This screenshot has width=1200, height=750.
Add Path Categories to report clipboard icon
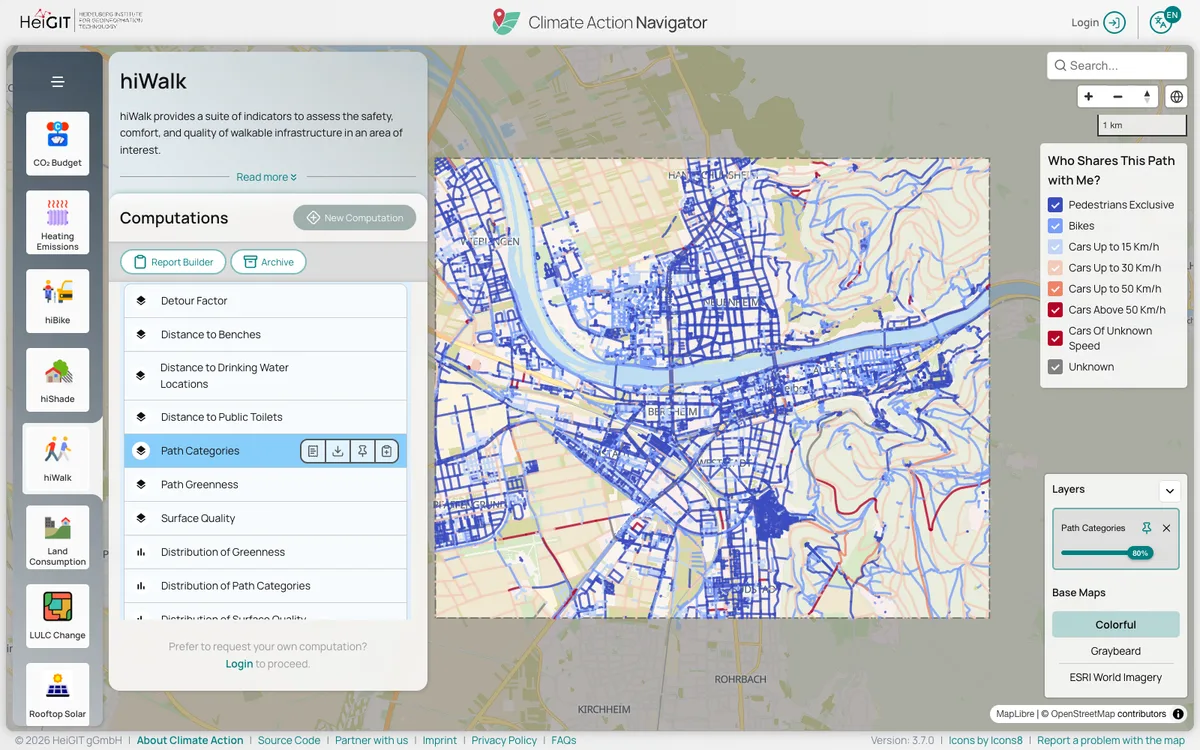(387, 451)
